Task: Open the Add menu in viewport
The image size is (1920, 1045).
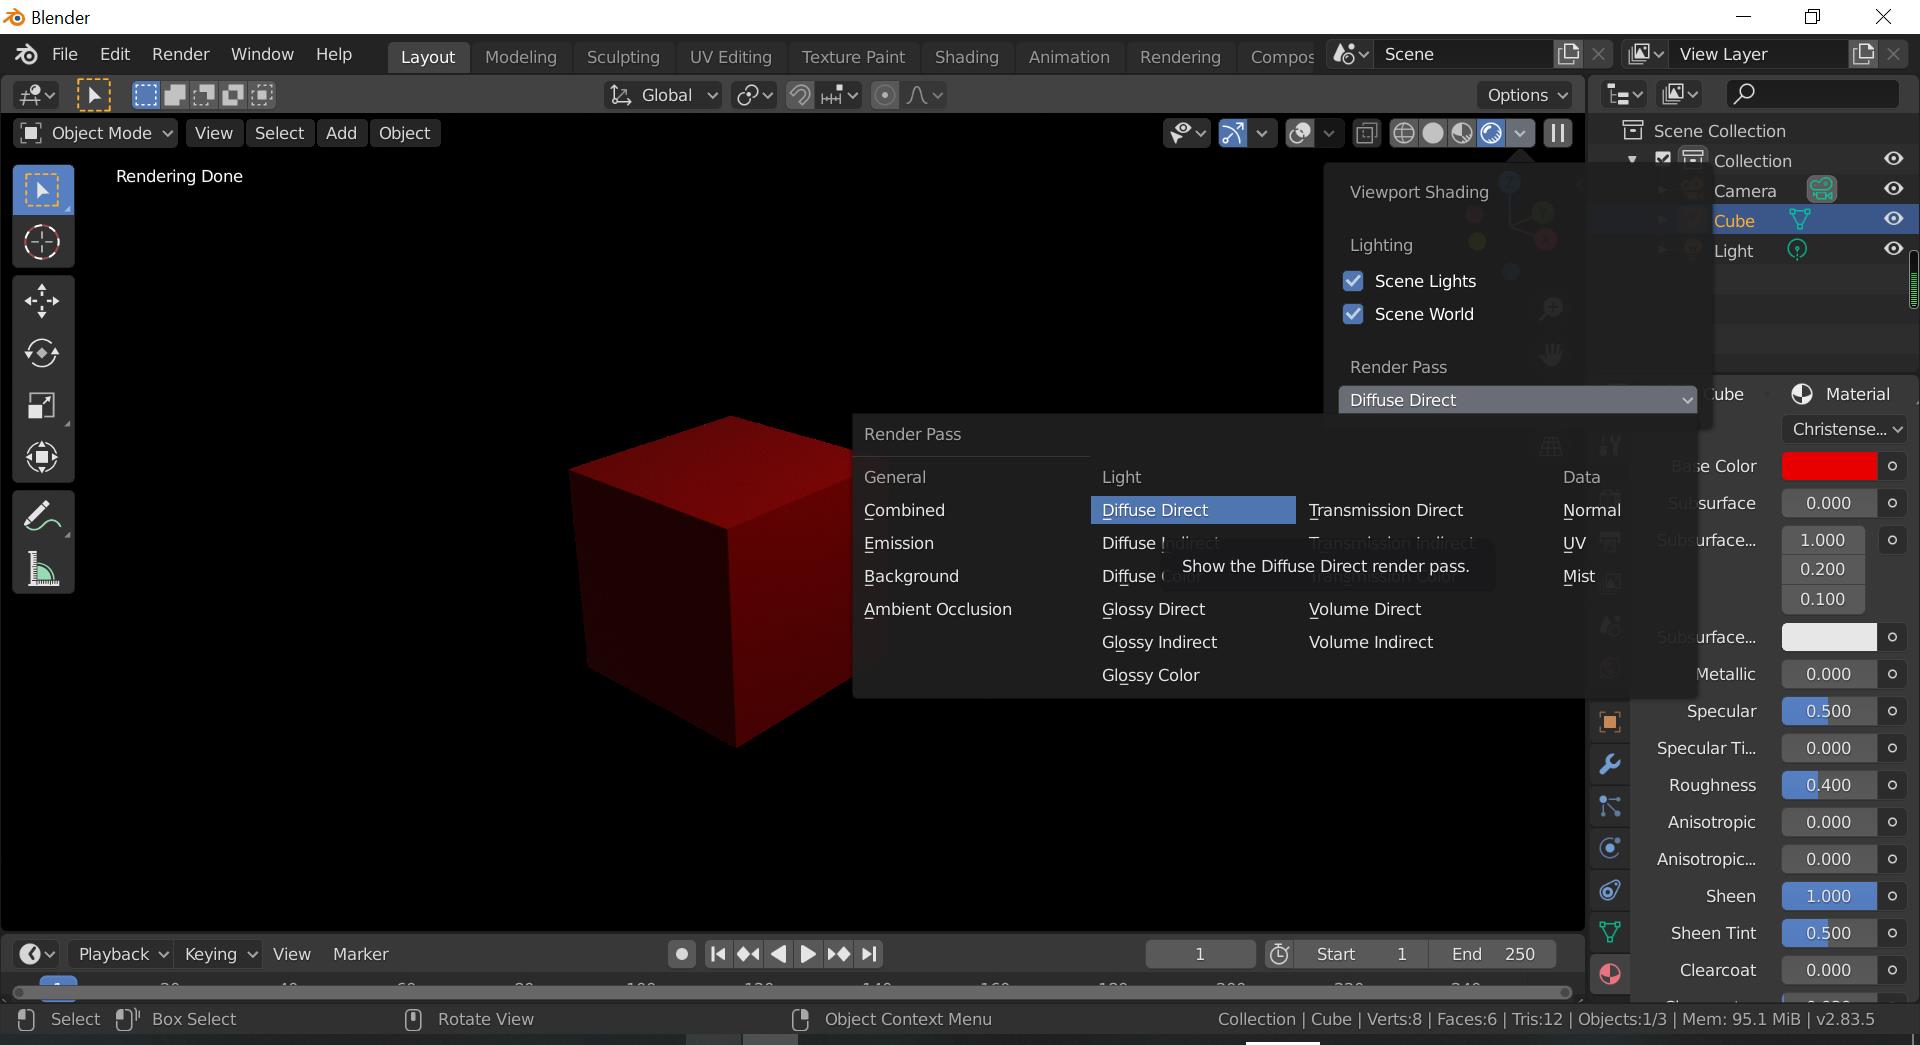Action: coord(341,133)
